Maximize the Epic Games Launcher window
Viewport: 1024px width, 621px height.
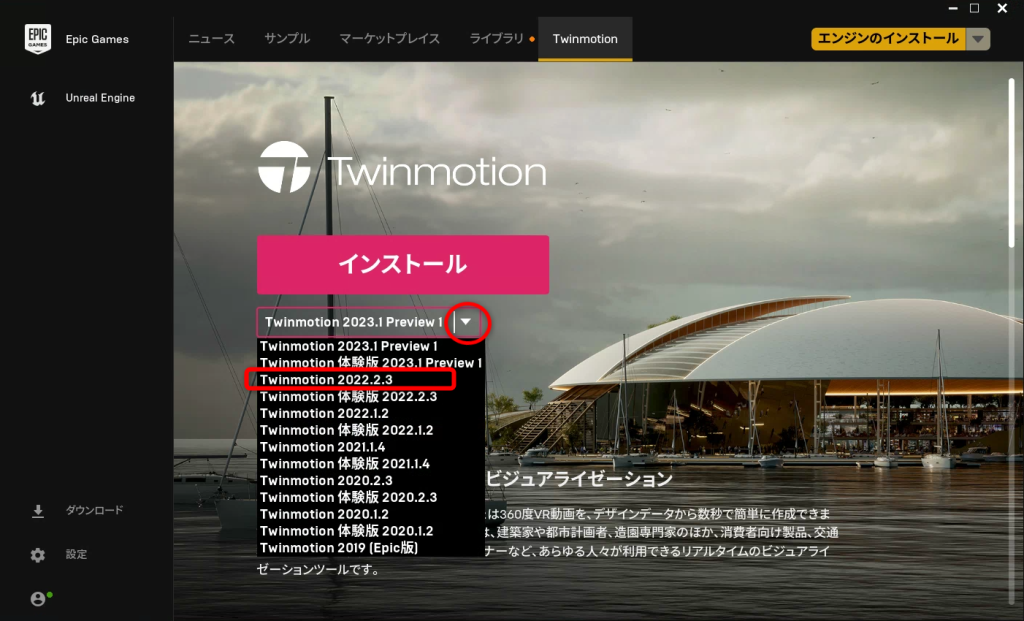coord(974,8)
